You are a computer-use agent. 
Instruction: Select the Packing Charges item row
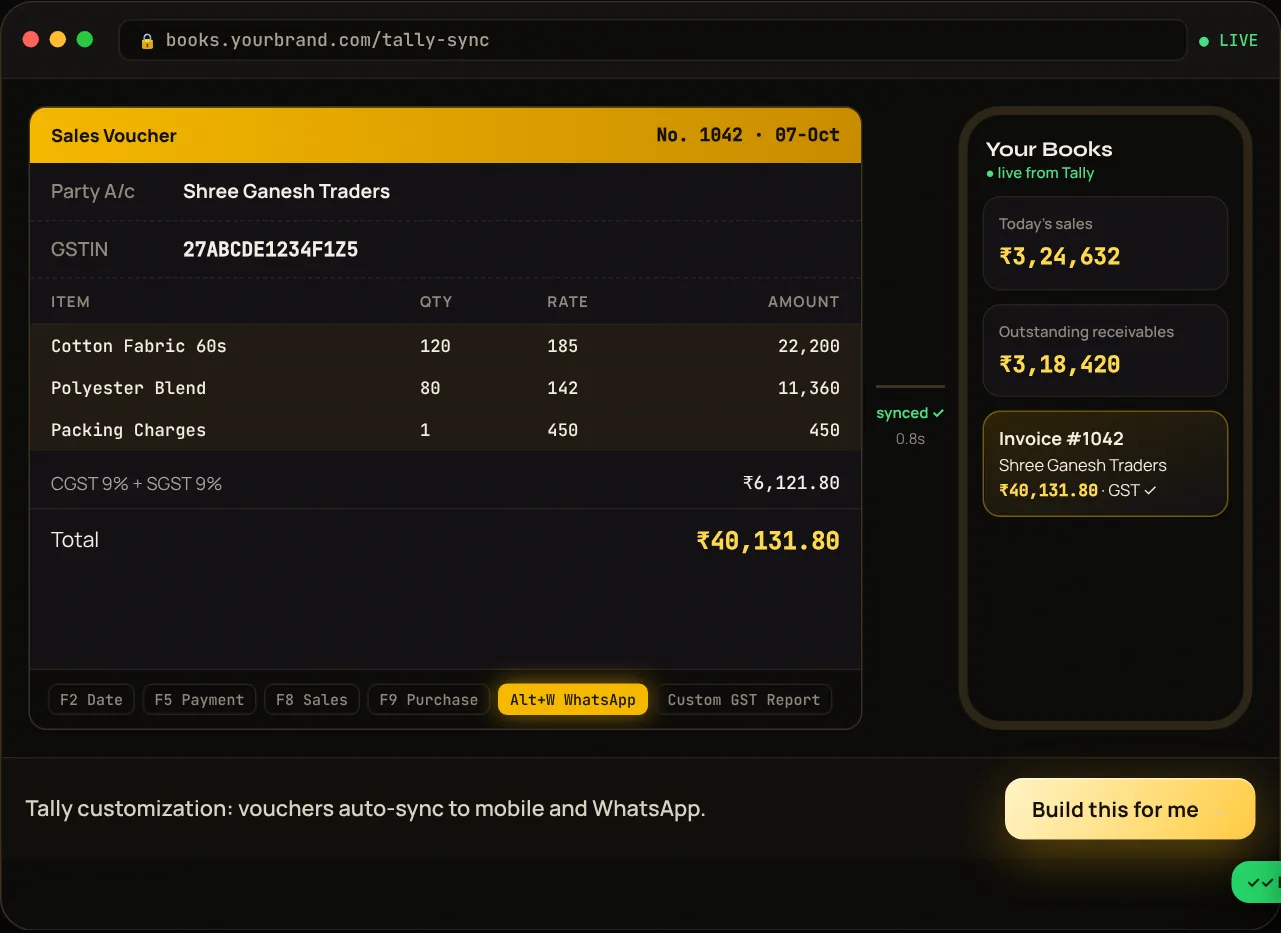pos(445,430)
